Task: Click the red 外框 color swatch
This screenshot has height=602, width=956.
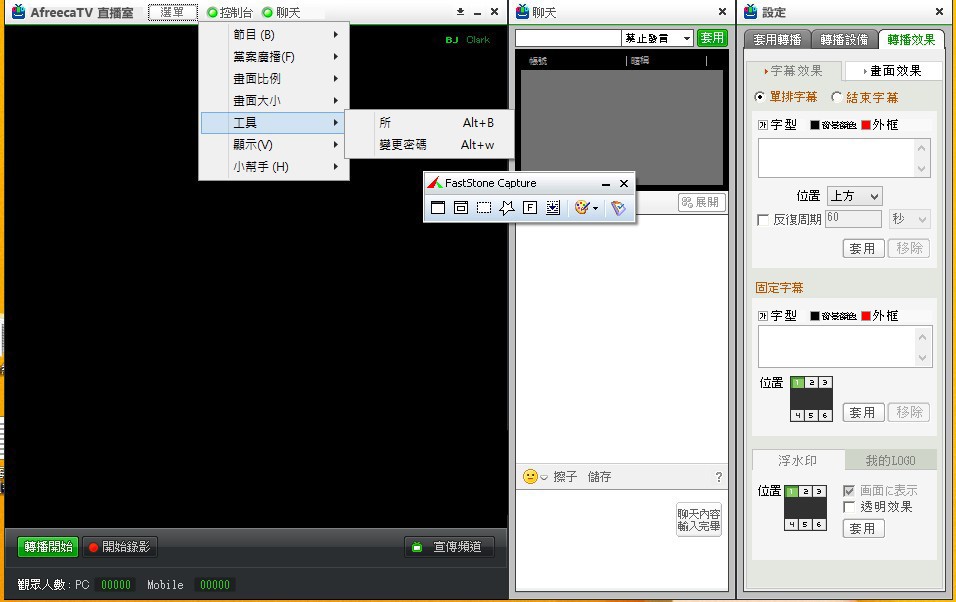Action: [866, 125]
